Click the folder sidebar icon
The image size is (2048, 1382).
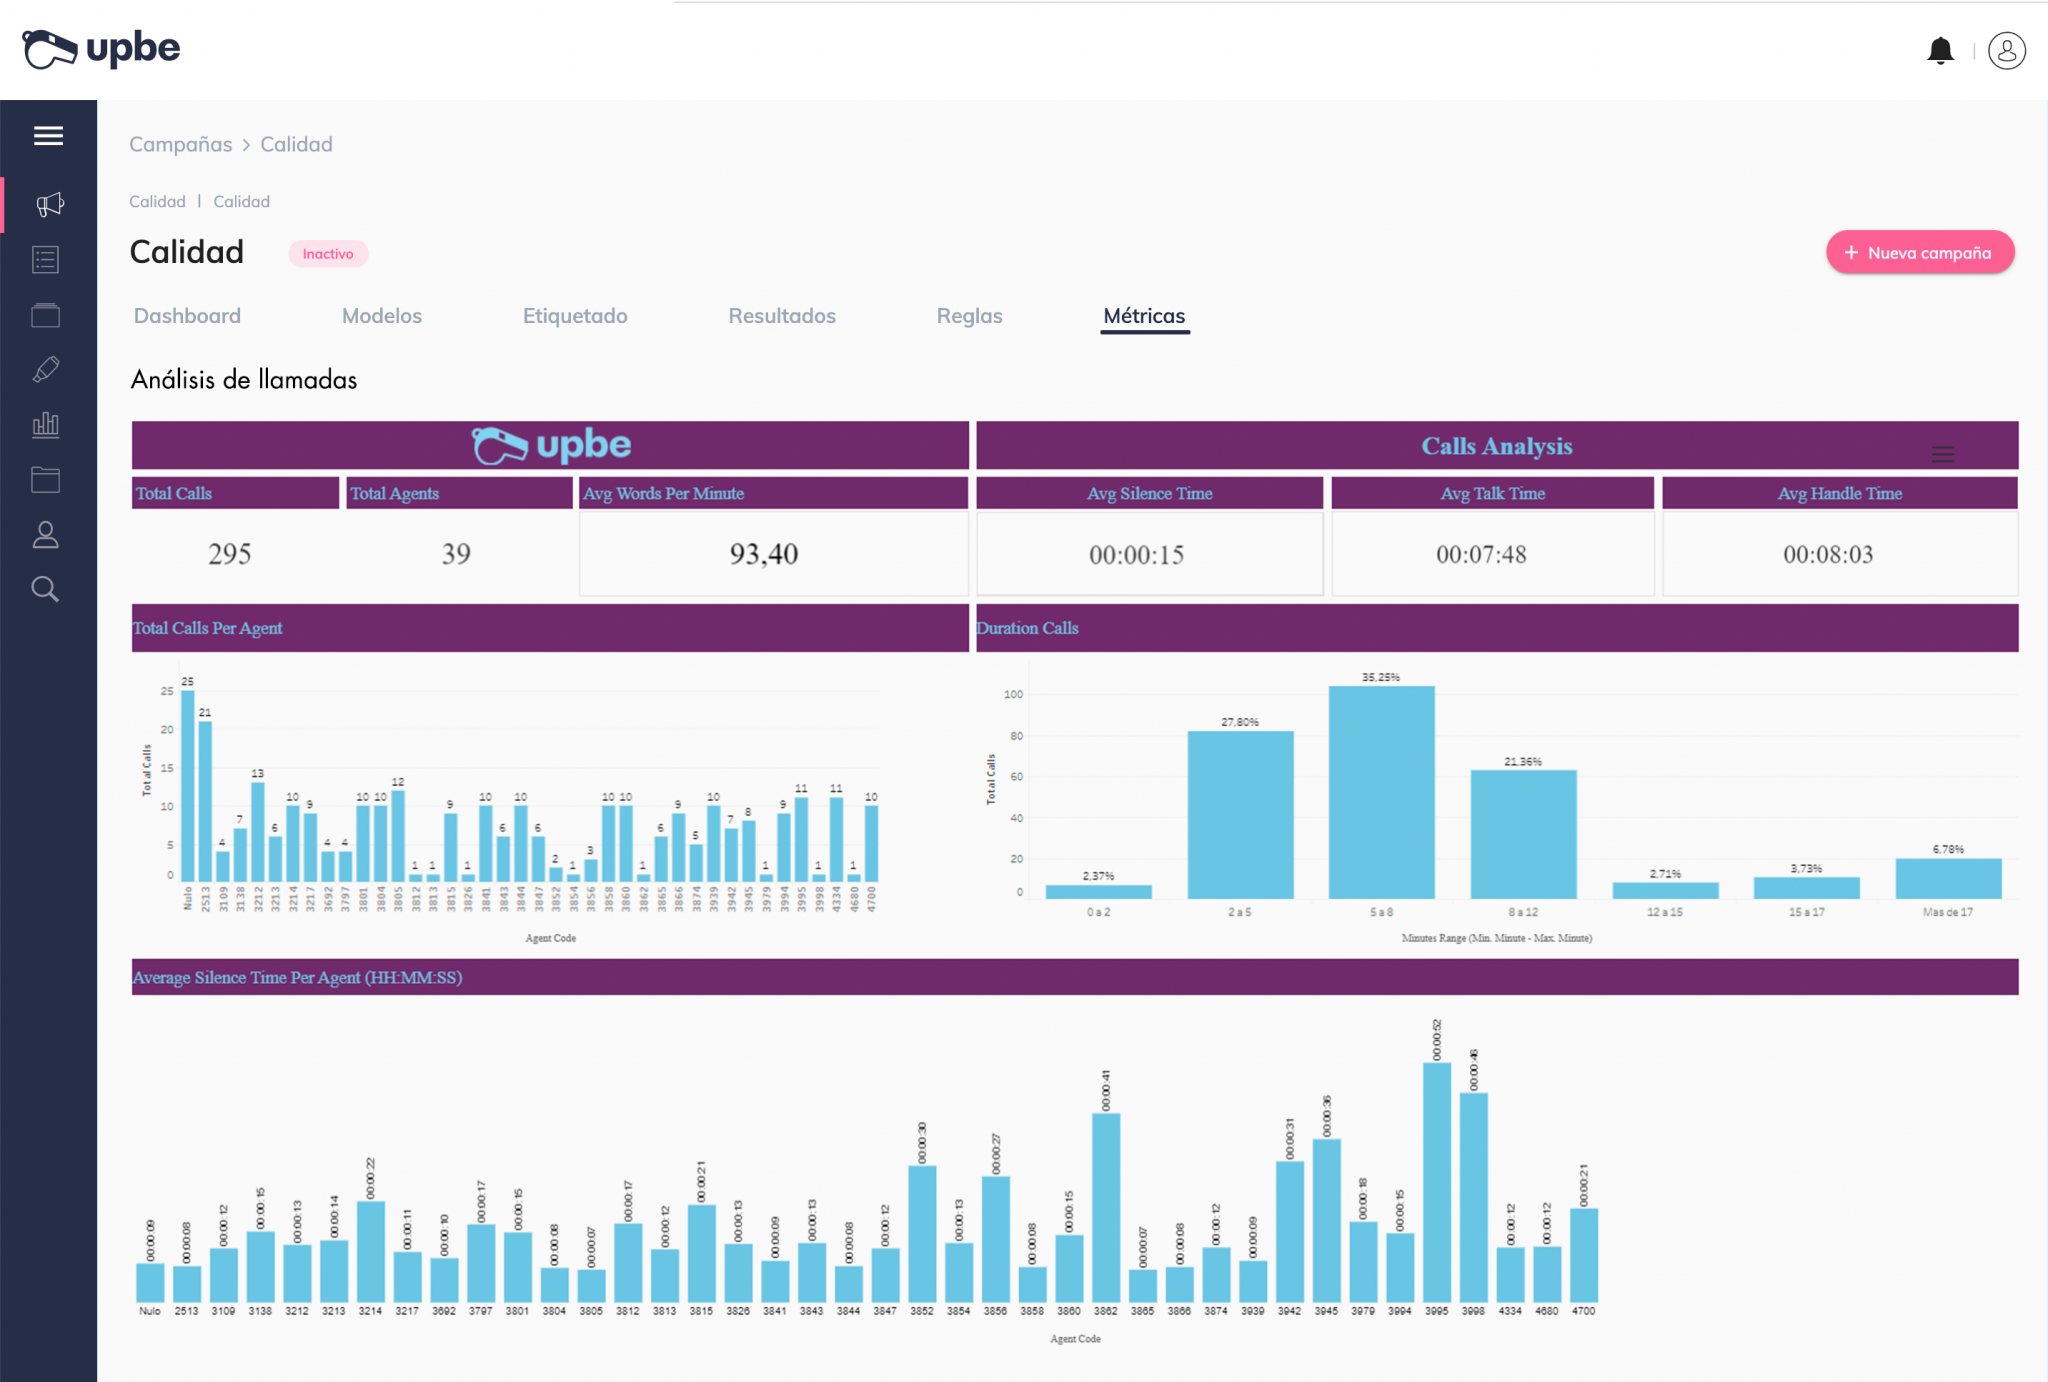[46, 480]
